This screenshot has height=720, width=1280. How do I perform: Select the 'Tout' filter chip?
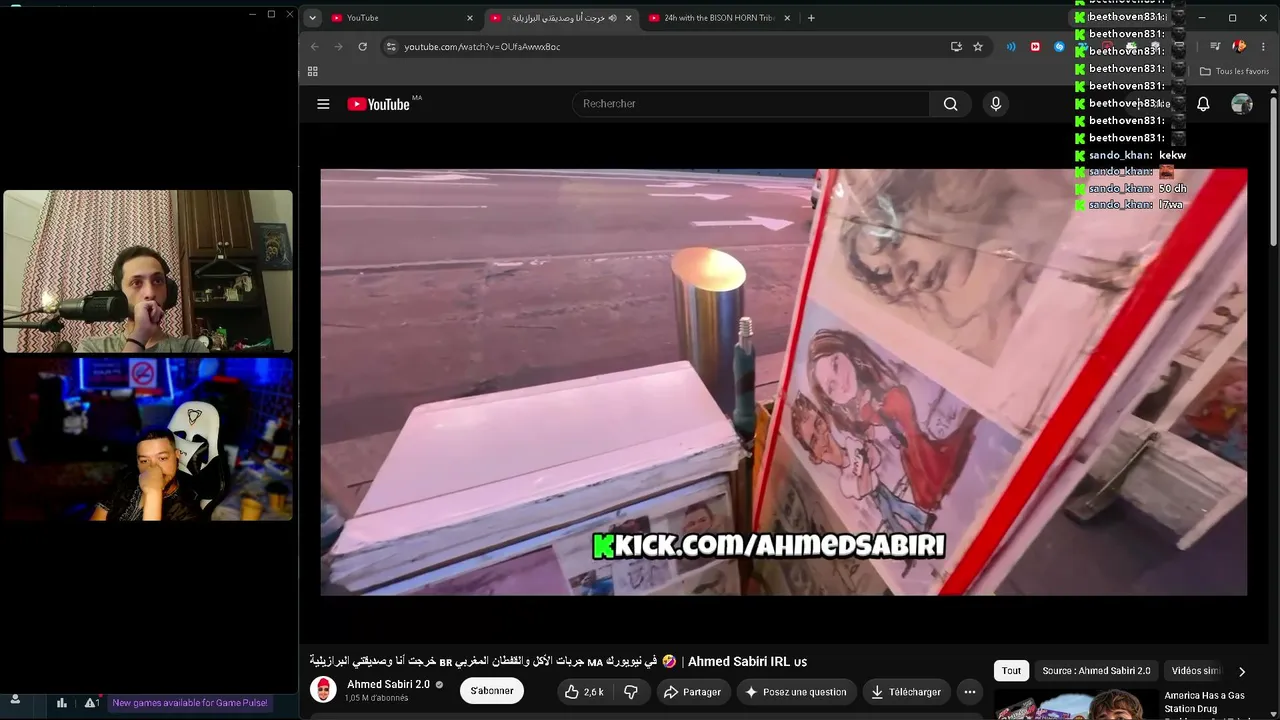coord(1012,671)
